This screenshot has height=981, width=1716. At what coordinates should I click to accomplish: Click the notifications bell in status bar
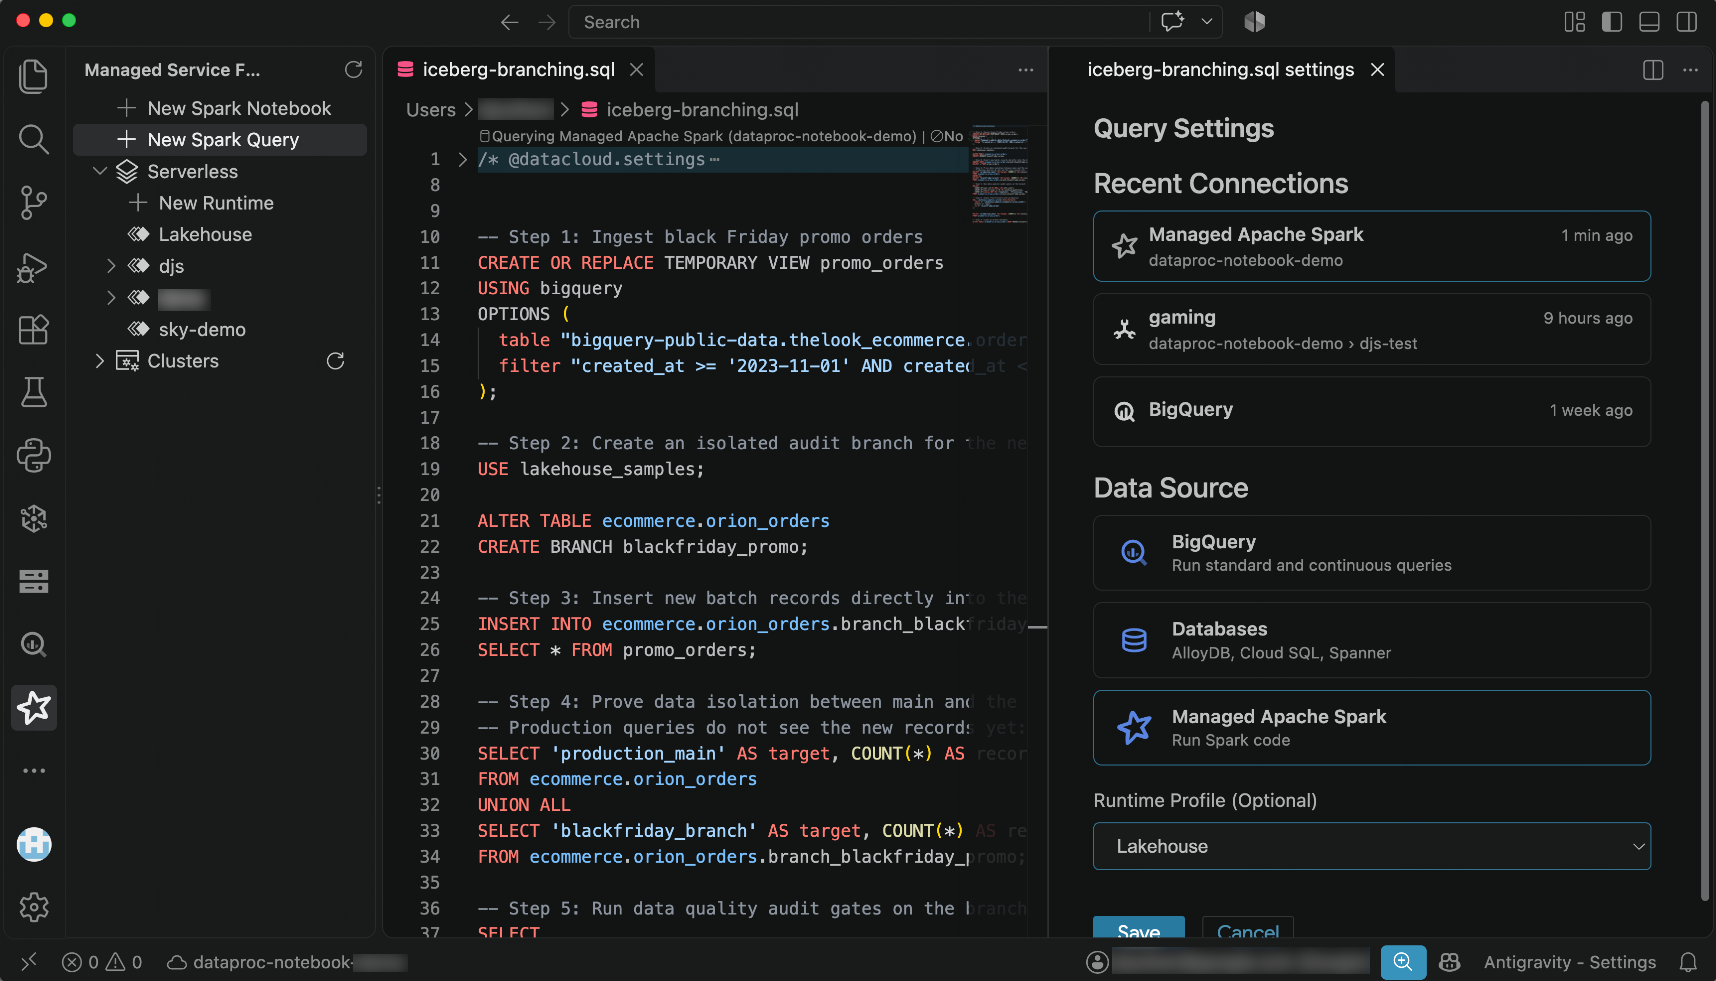point(1688,962)
